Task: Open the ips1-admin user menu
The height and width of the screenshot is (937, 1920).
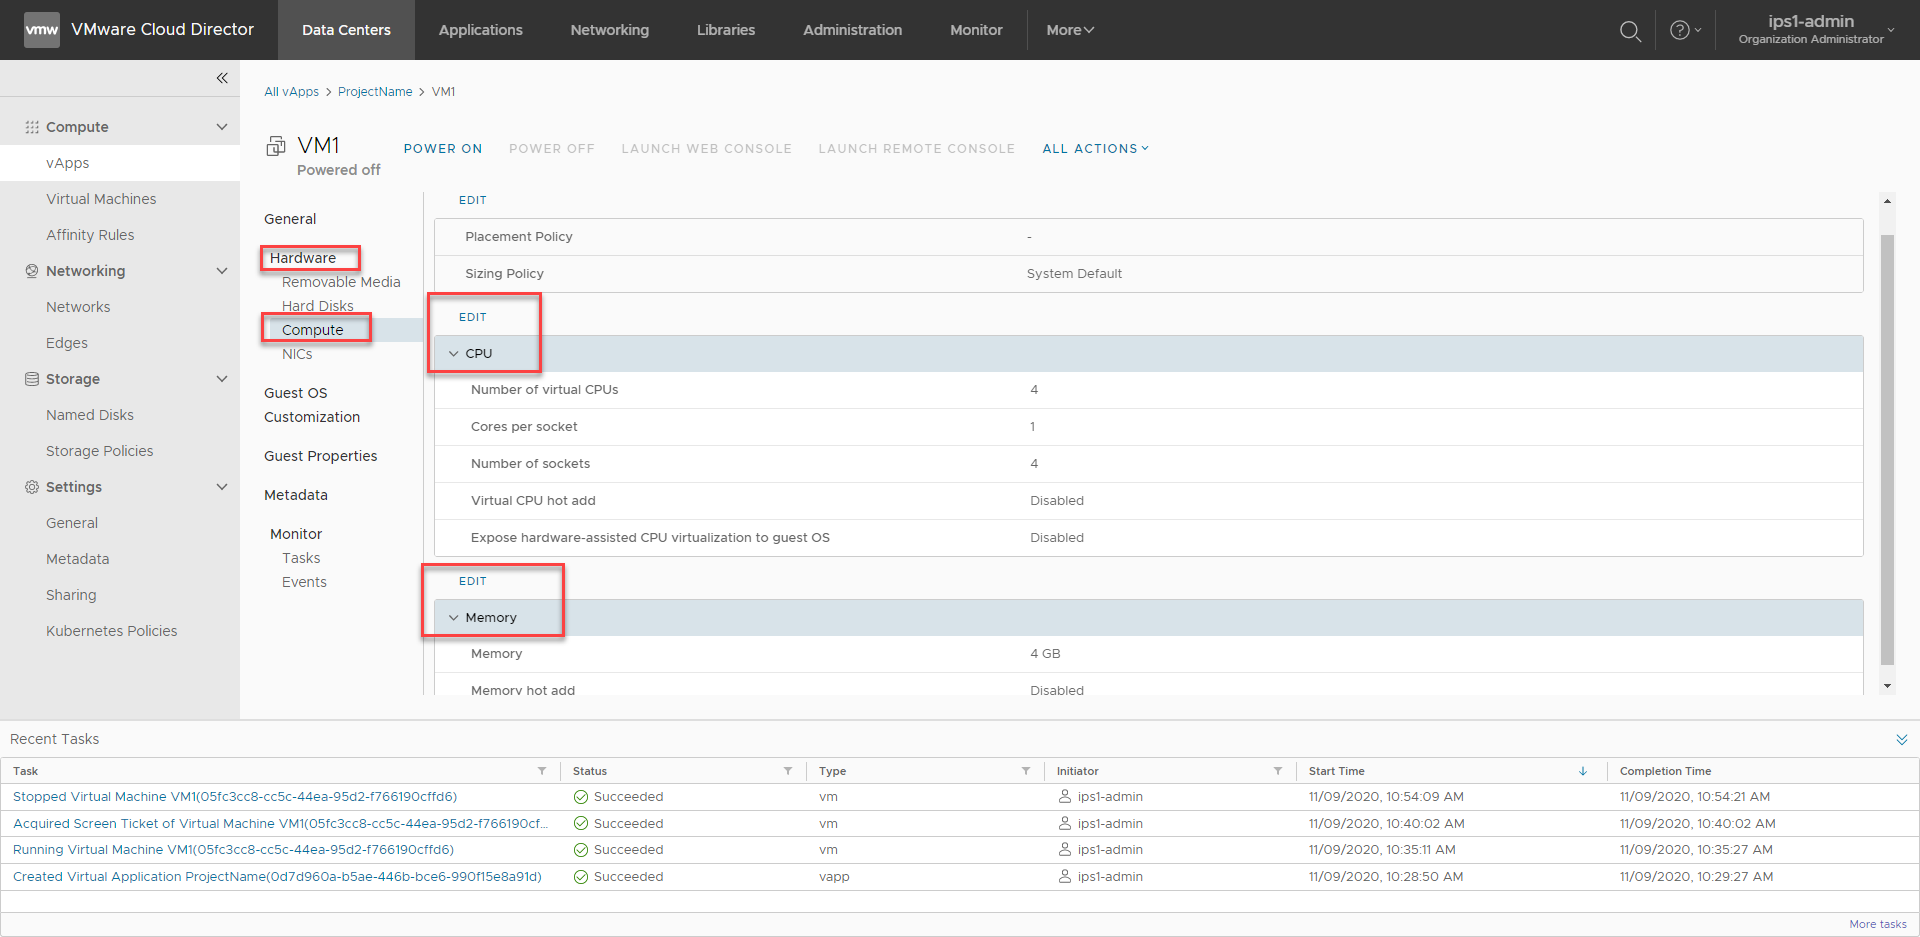Action: click(x=1816, y=29)
